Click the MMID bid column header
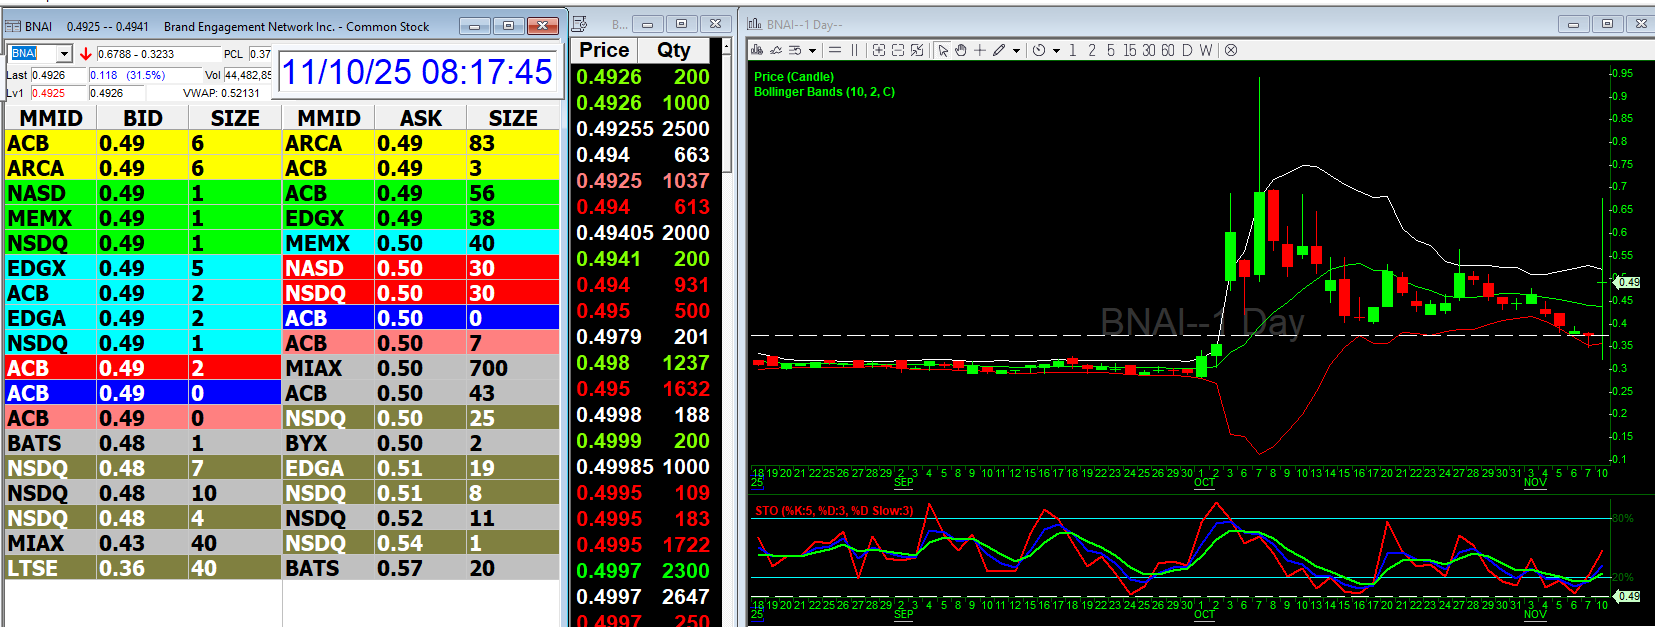This screenshot has width=1655, height=627. [50, 118]
